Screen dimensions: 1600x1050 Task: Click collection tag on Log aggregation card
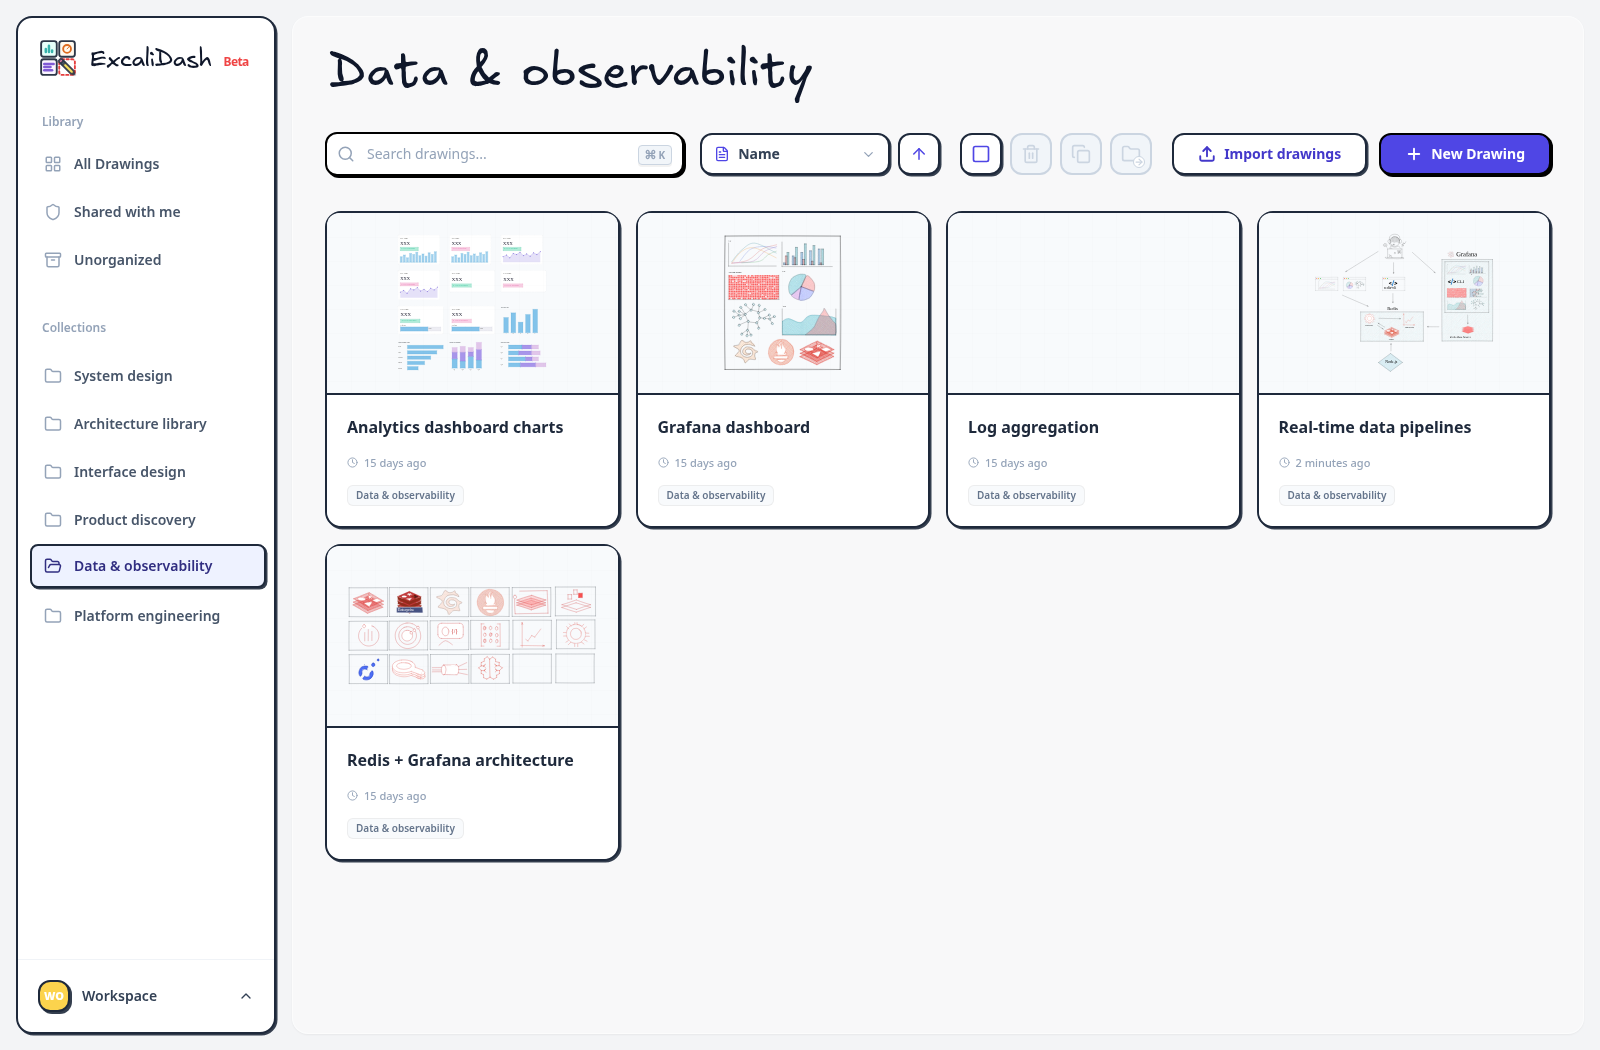click(1026, 495)
